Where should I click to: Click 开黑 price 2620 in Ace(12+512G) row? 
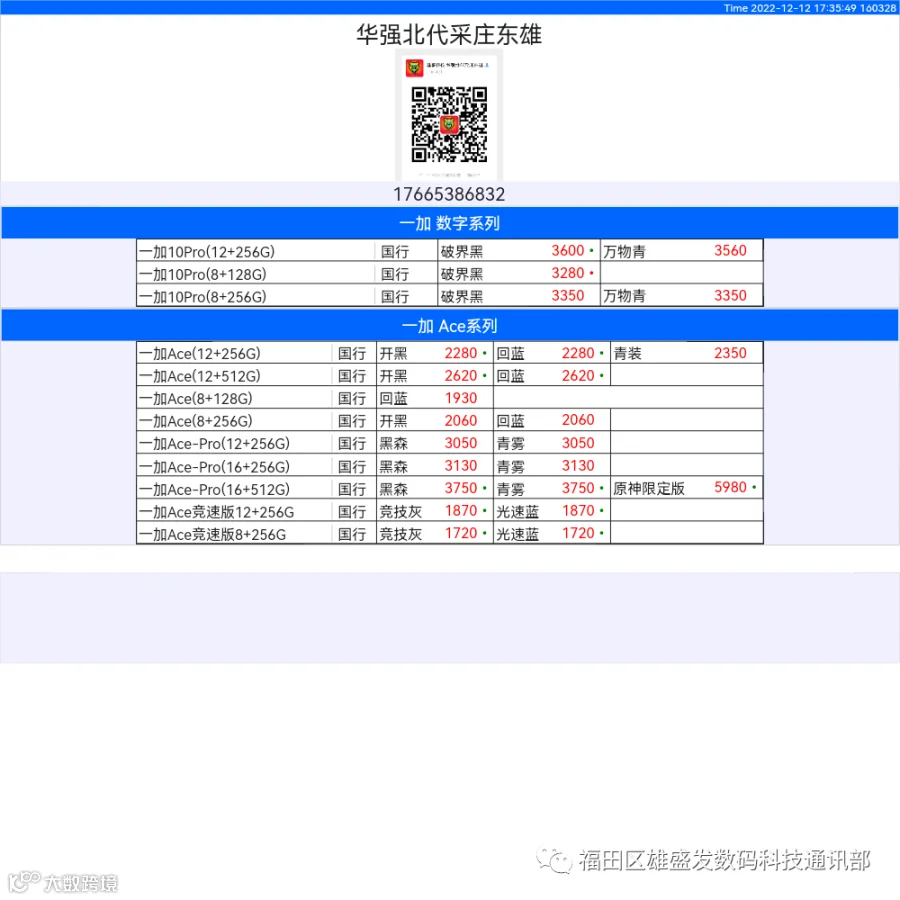(x=461, y=375)
